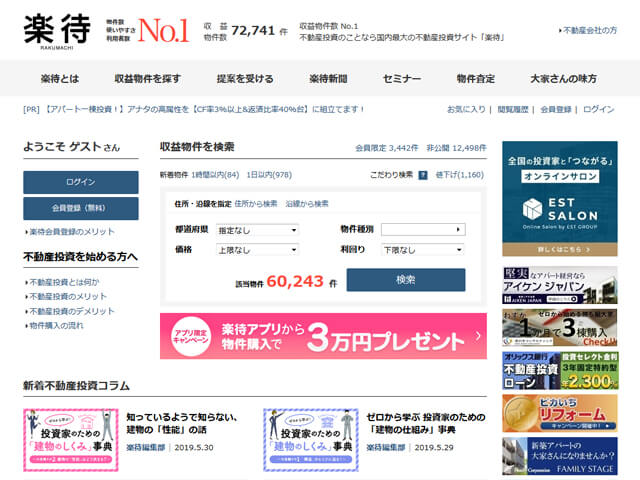
Task: Click the ログイン link in top bar
Action: click(598, 109)
